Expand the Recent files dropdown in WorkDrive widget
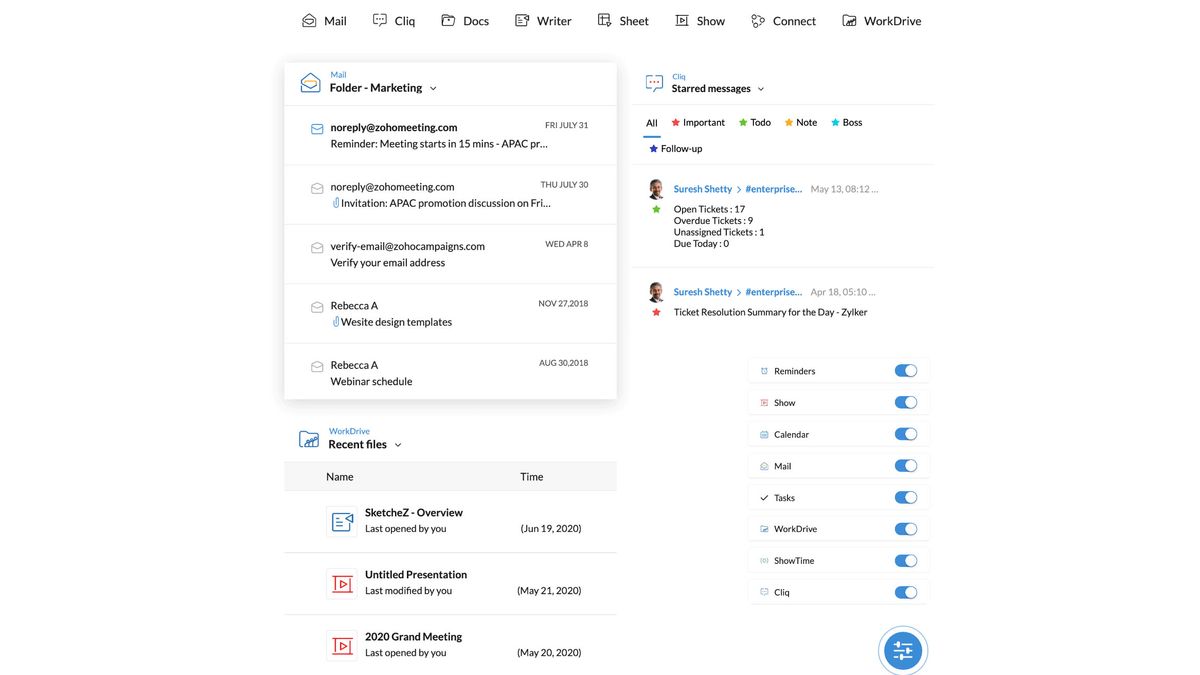Viewport: 1200px width, 675px height. point(398,446)
